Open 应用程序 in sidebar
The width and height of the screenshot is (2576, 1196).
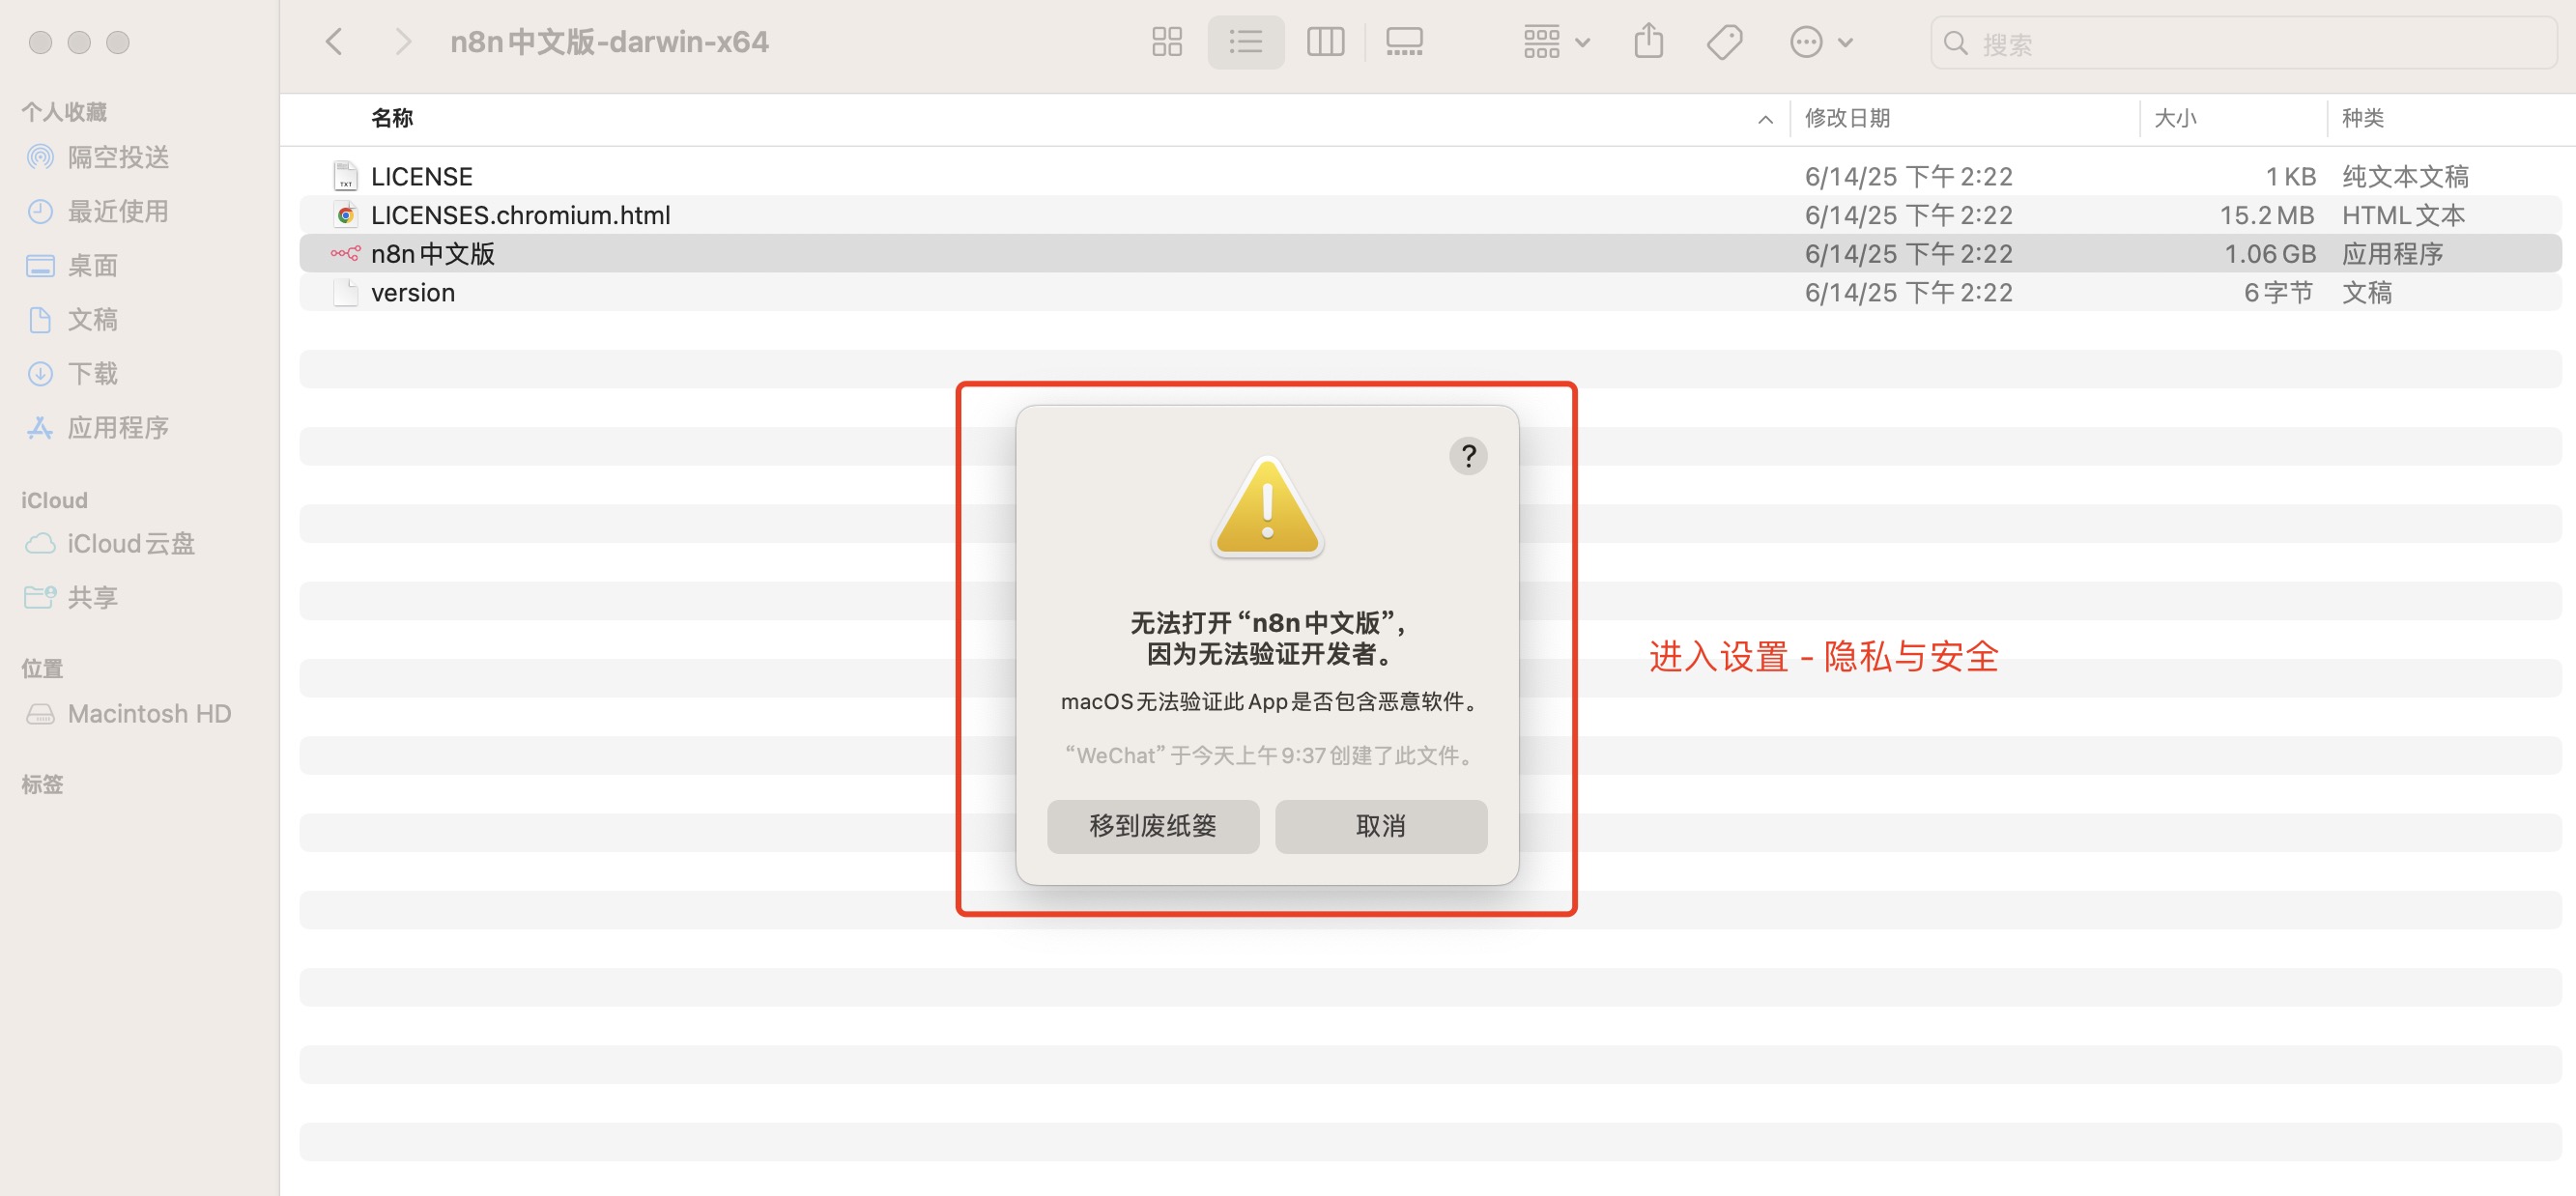[x=118, y=427]
